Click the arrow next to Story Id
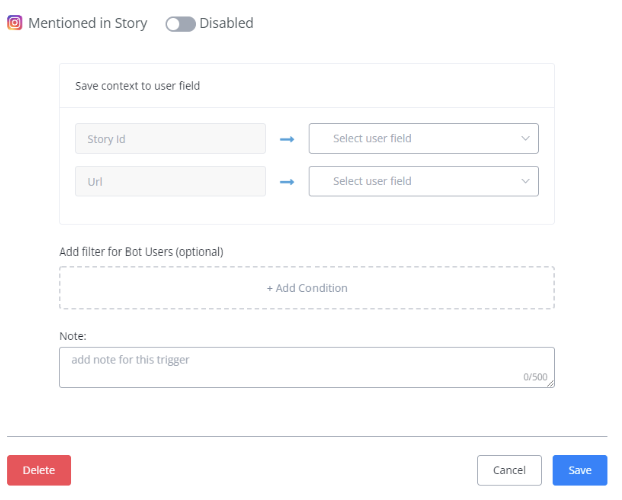The height and width of the screenshot is (500, 622). click(287, 139)
